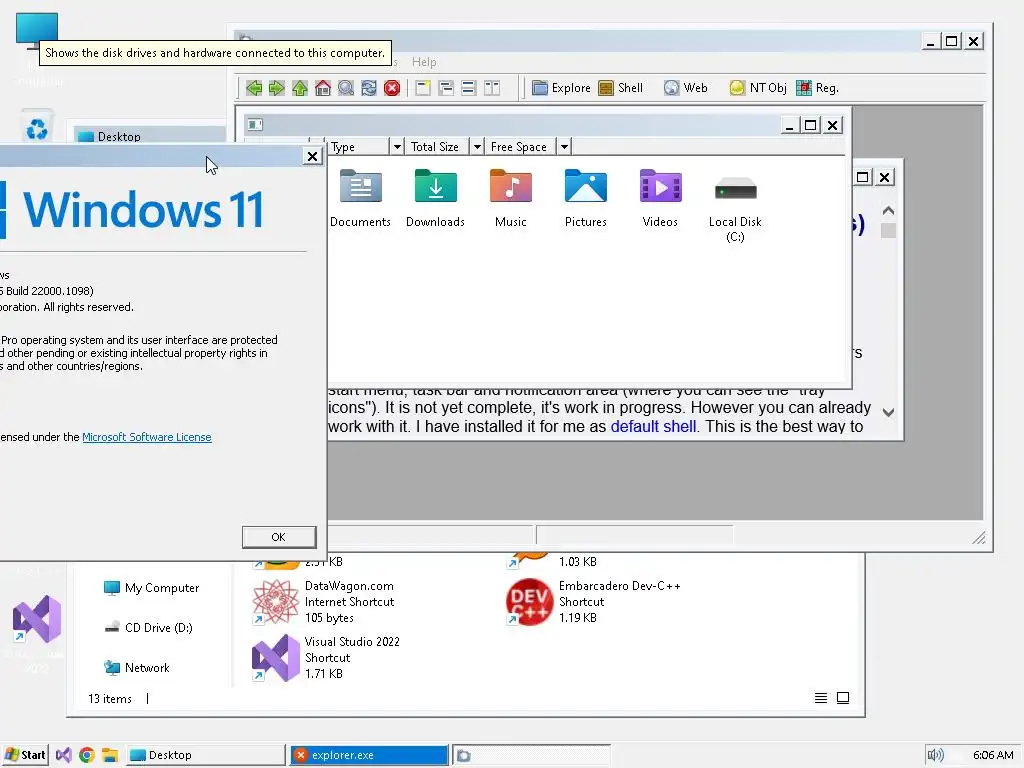Open Web view in toolbar
Screen dimensions: 1024x768
coord(686,88)
